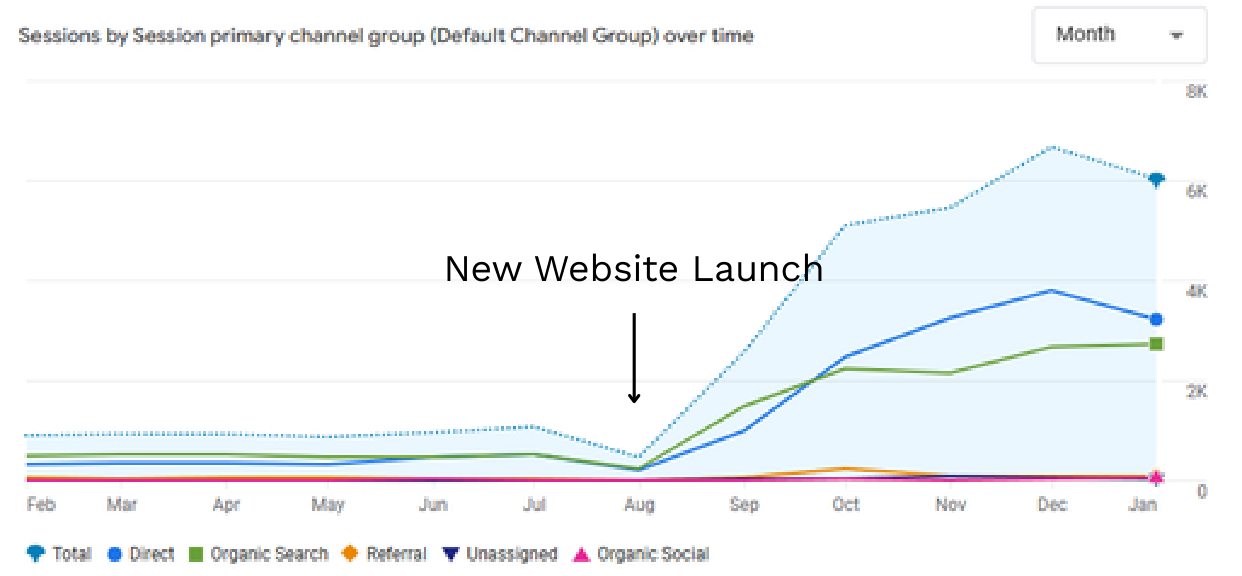Click the 4K y-axis value

point(1197,291)
